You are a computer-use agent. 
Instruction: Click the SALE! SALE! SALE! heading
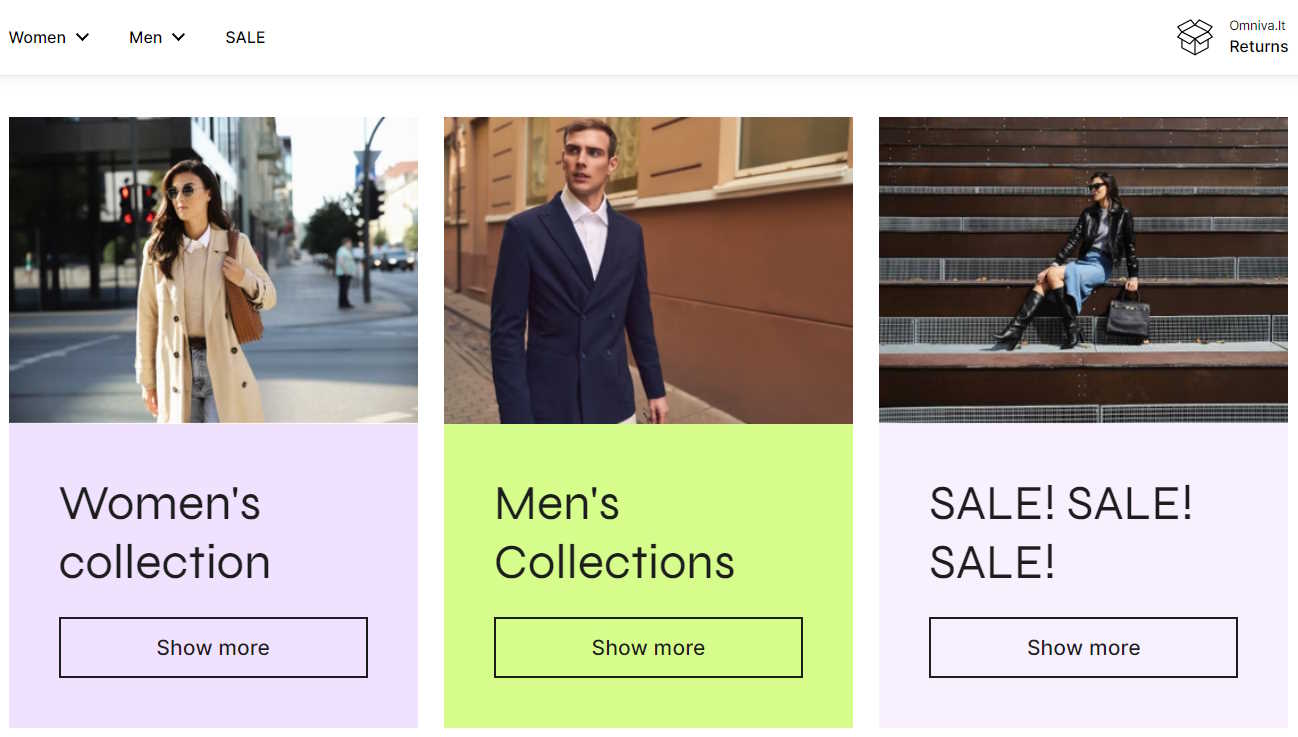(x=1061, y=532)
